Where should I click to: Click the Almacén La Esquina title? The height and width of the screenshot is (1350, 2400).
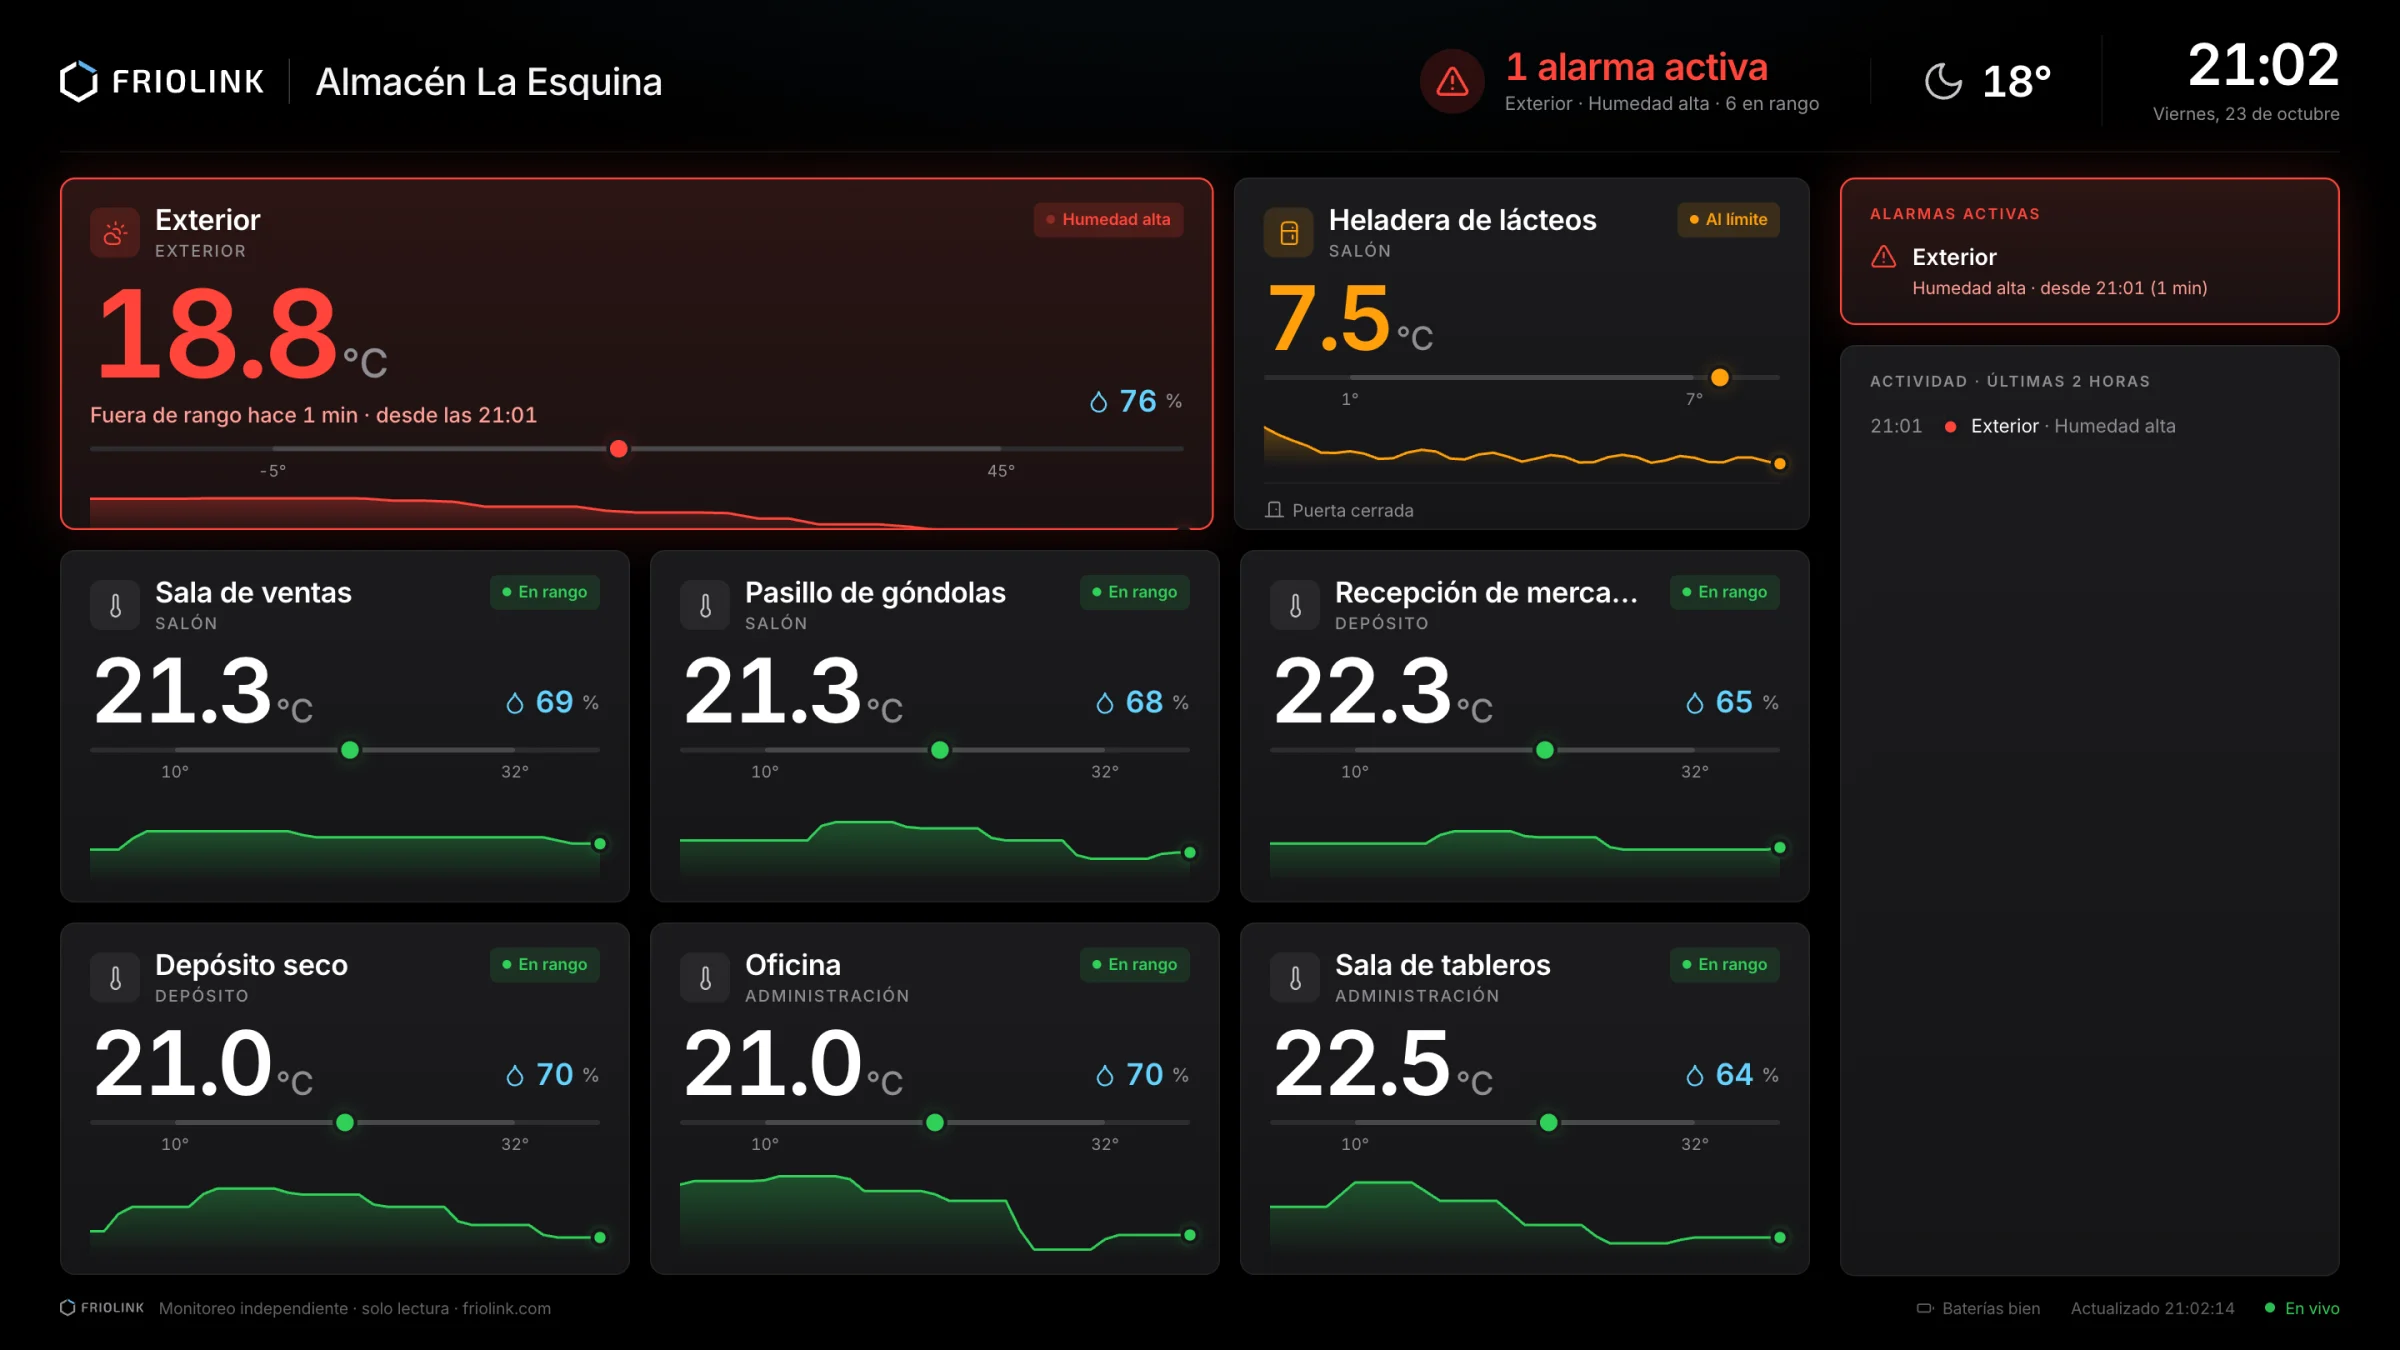tap(489, 82)
